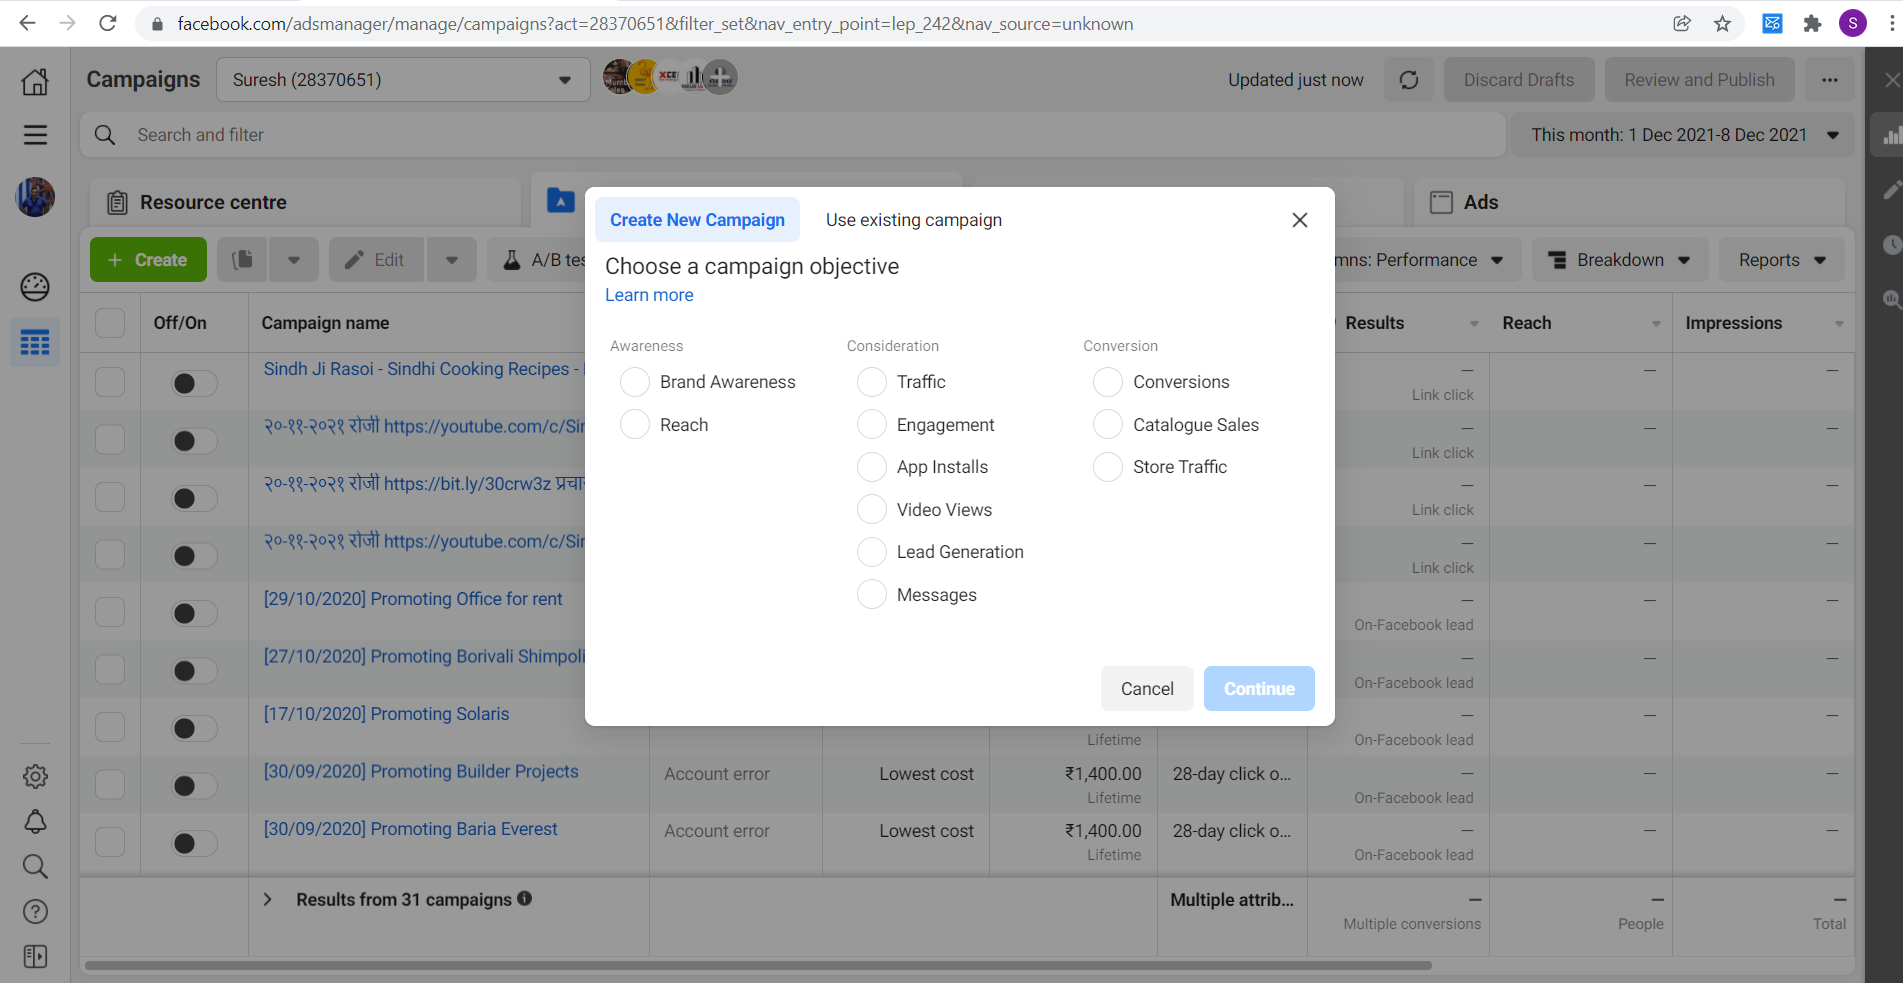Click the Review and Publish button
Viewport: 1903px width, 983px height.
coord(1699,80)
